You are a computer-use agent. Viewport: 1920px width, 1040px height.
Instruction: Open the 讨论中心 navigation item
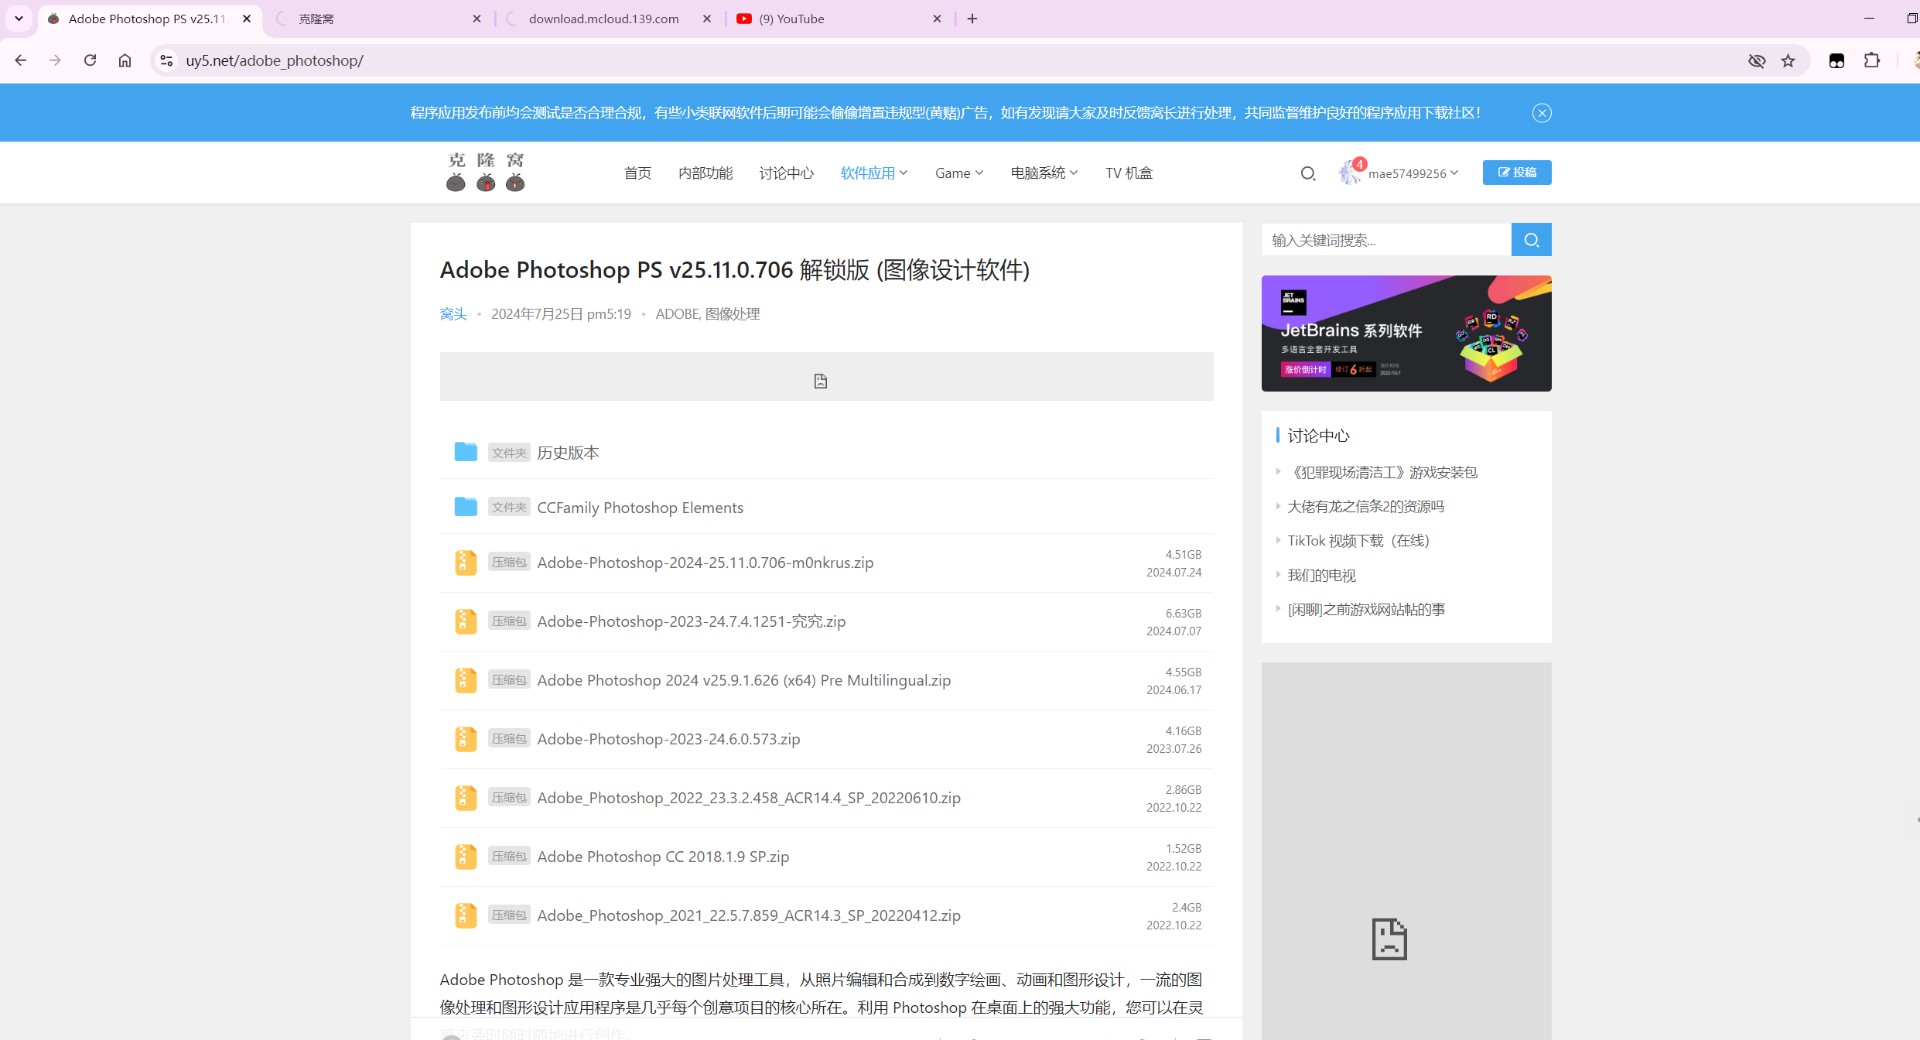(x=786, y=173)
